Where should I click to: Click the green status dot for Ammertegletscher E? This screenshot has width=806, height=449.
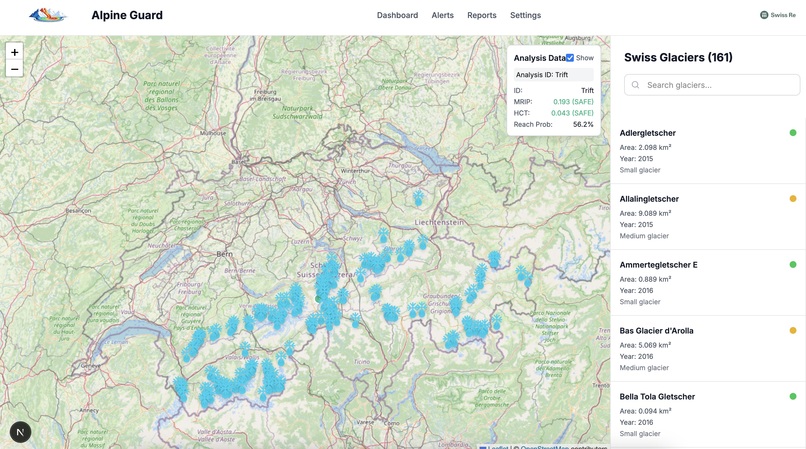793,264
